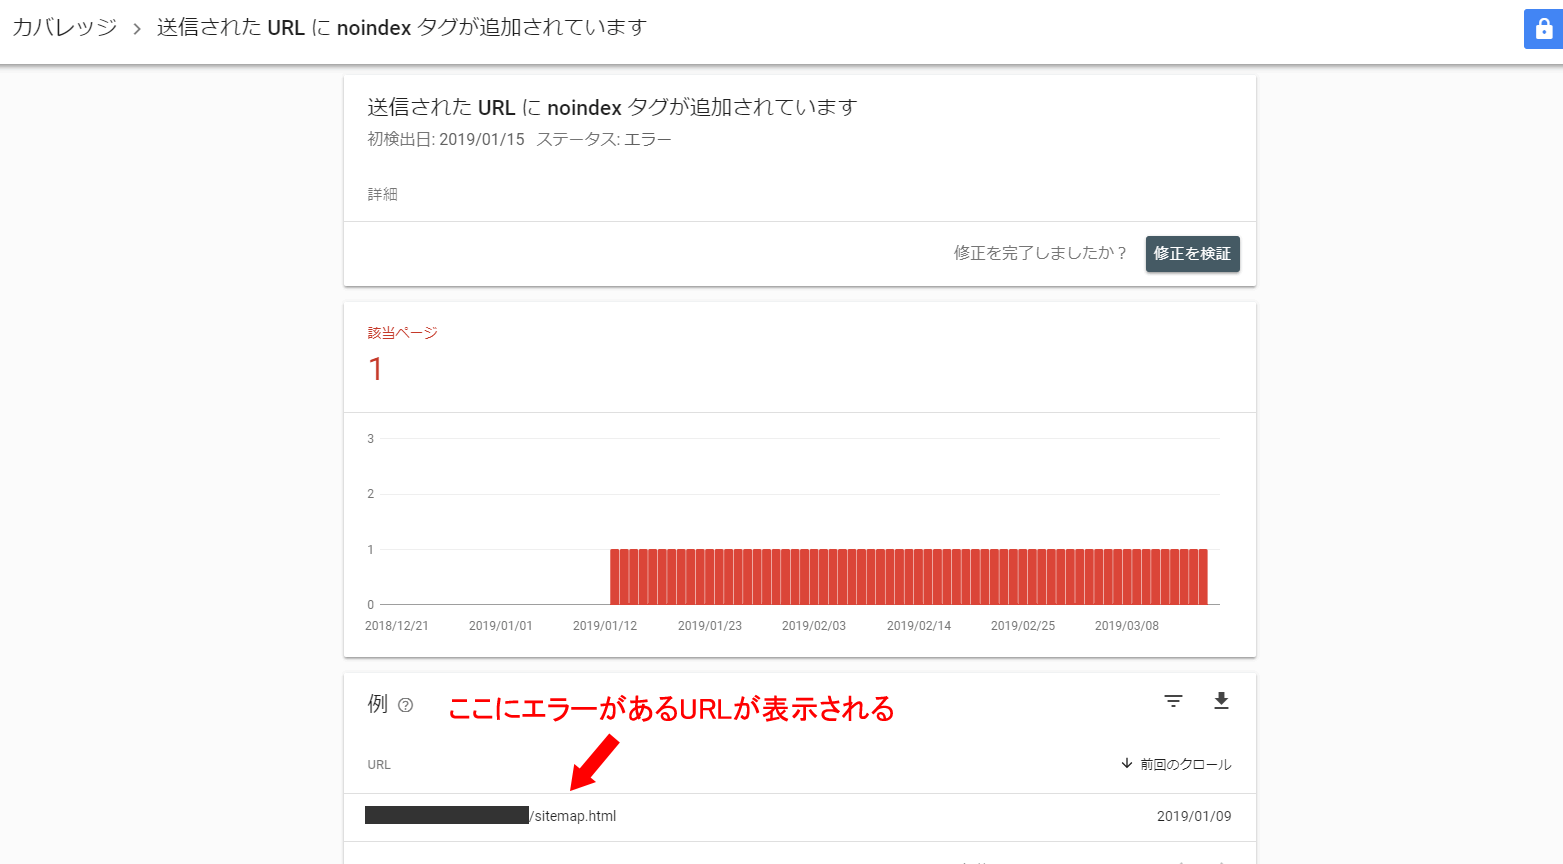Expand the 詳細 section
This screenshot has height=864, width=1563.
pyautogui.click(x=382, y=194)
